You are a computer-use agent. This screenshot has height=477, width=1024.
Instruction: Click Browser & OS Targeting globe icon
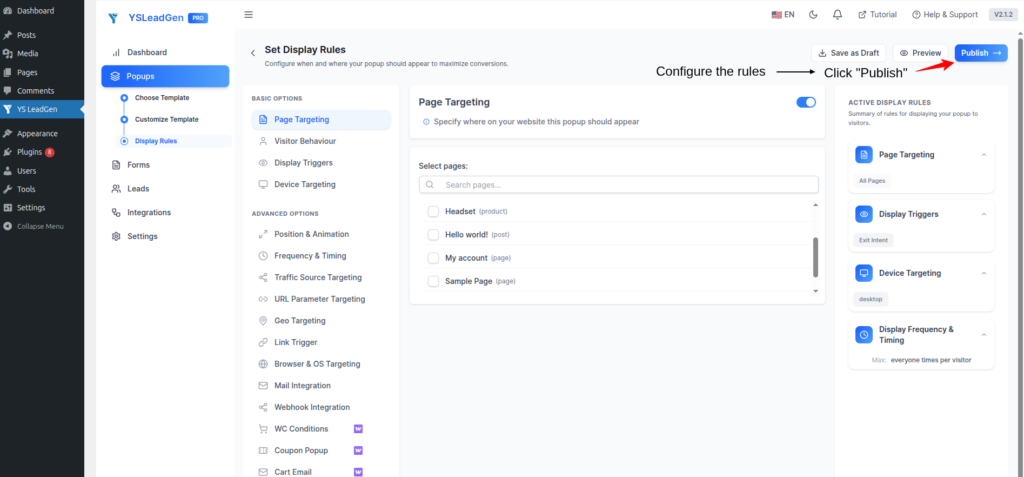point(263,364)
